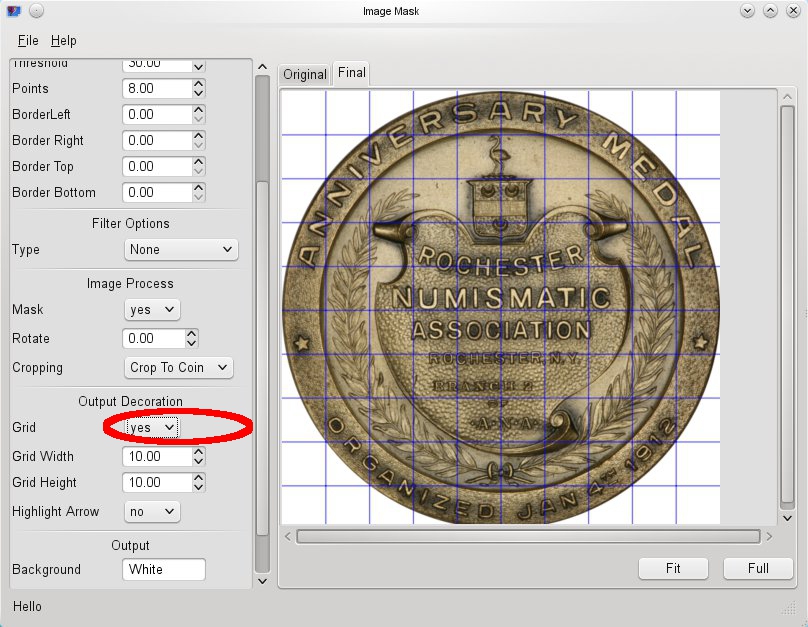808x627 pixels.
Task: Click the image view scroll-up arrow
Action: click(787, 97)
